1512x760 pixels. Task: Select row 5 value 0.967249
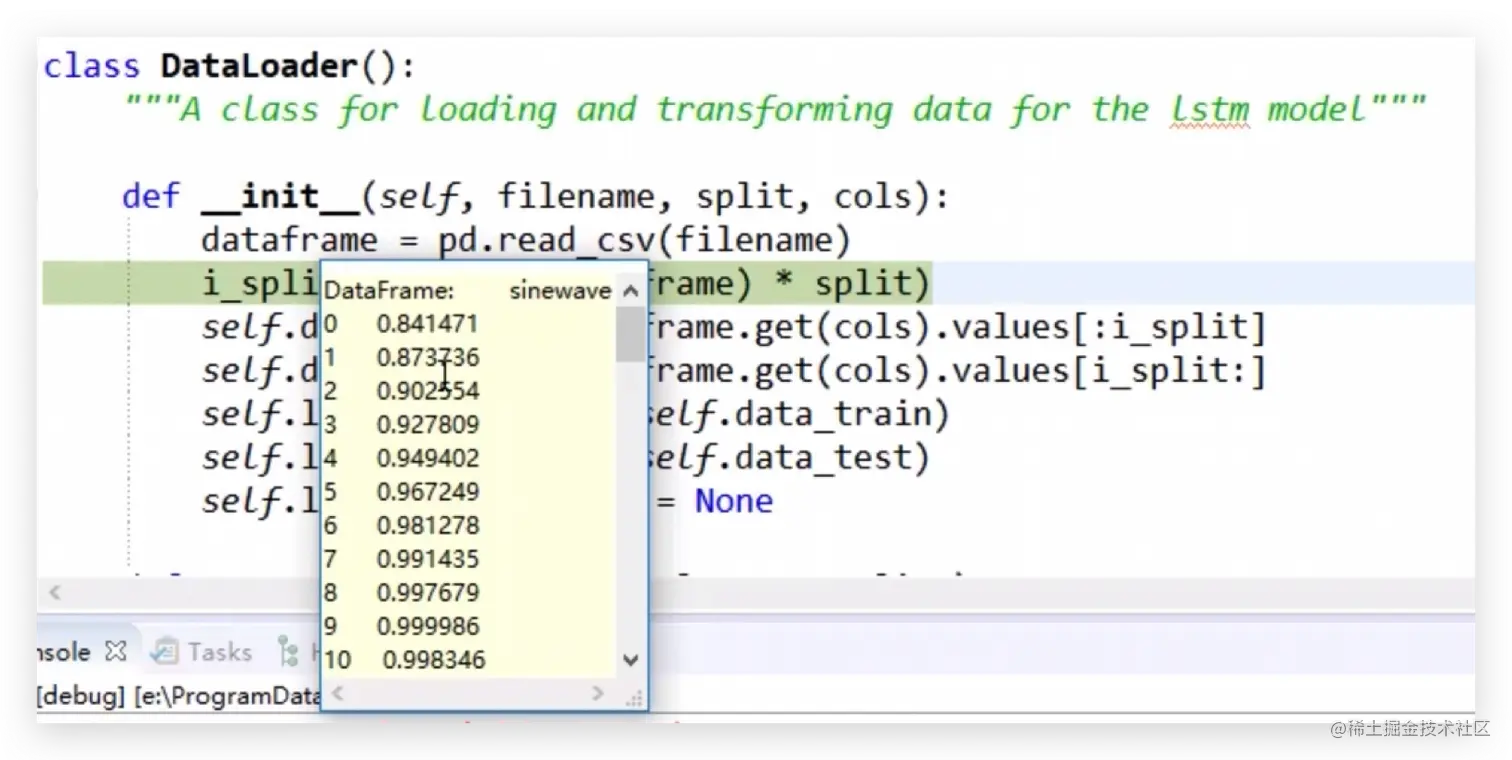coord(427,491)
